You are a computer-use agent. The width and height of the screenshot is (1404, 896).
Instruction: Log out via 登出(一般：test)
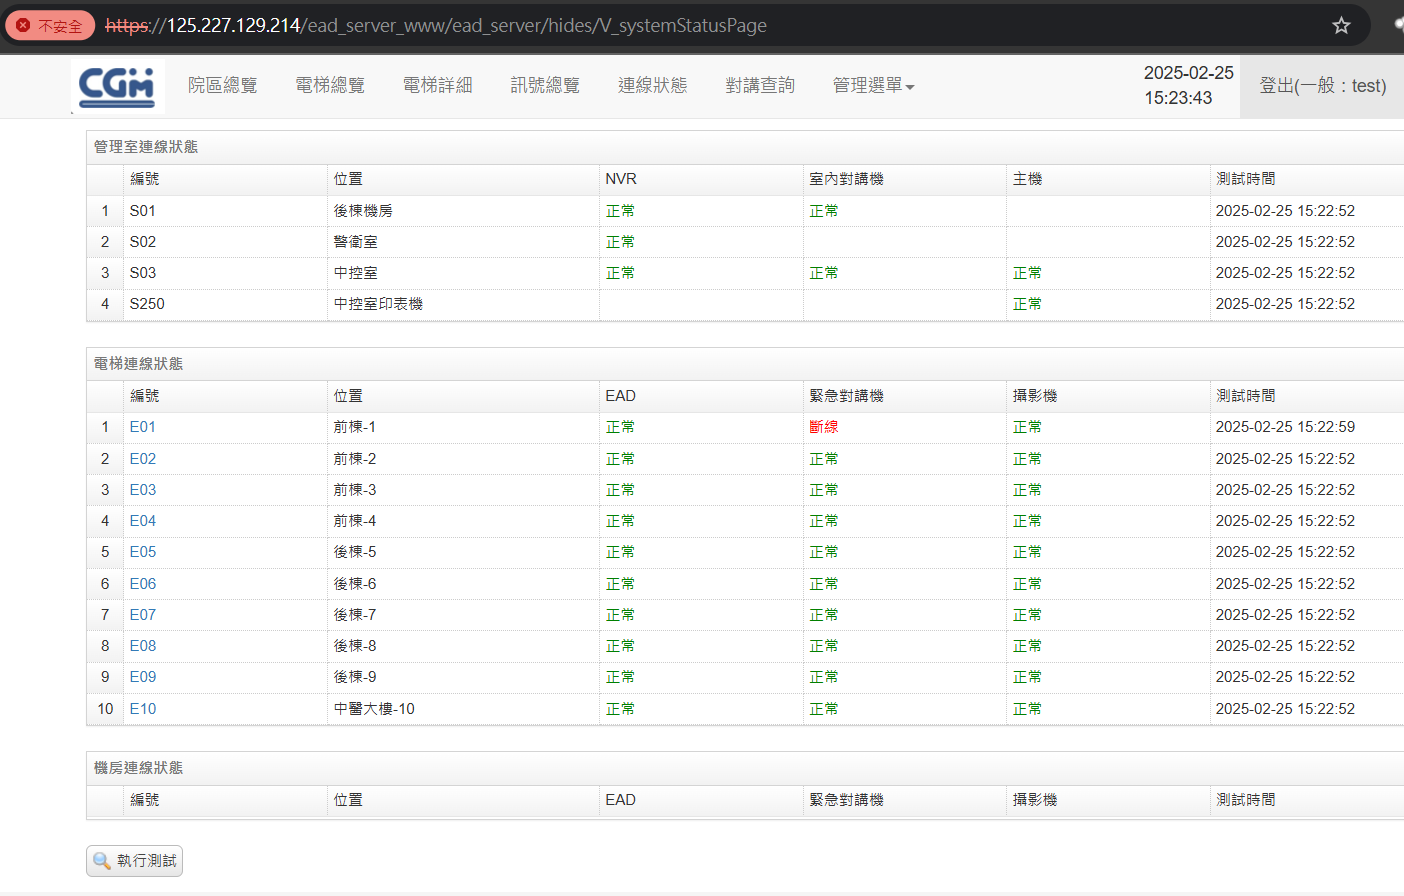(x=1322, y=86)
